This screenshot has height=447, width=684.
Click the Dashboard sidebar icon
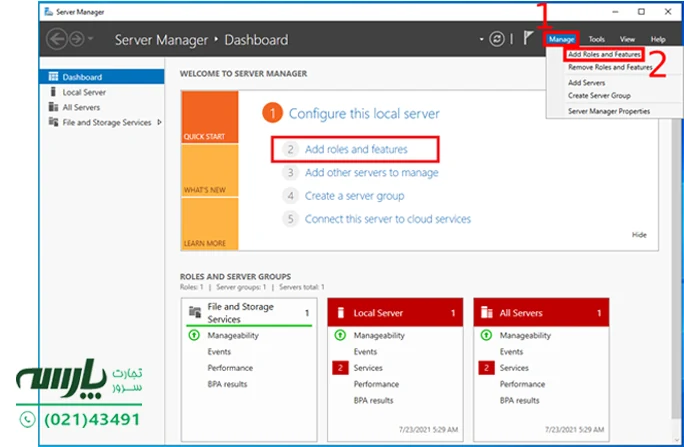pos(53,77)
